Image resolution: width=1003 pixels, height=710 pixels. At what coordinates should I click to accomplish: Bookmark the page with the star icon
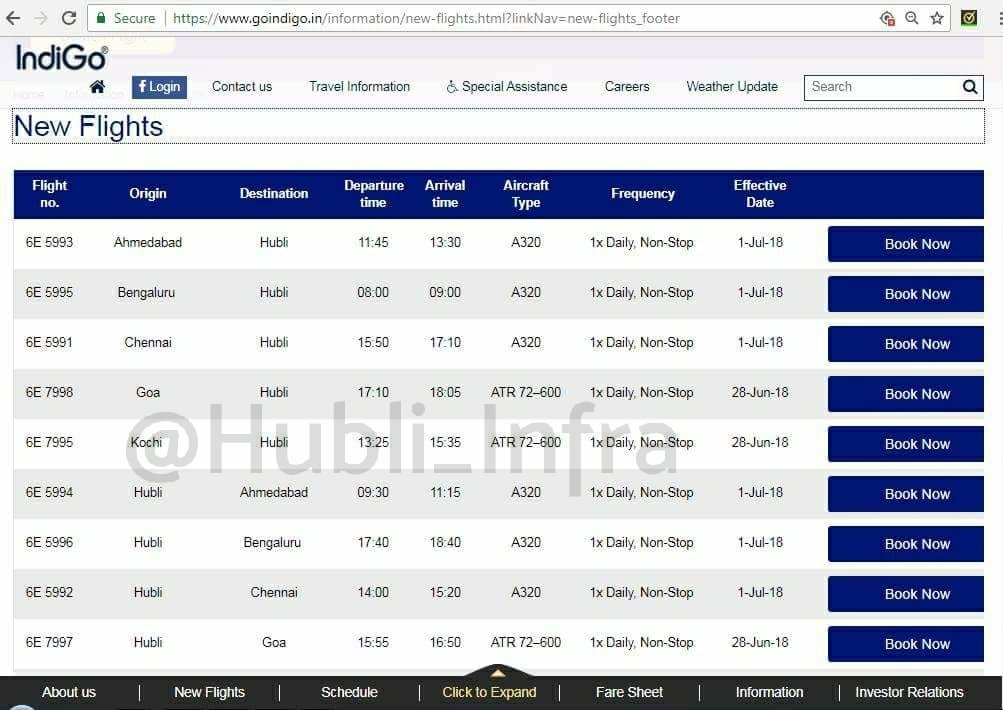[x=937, y=18]
